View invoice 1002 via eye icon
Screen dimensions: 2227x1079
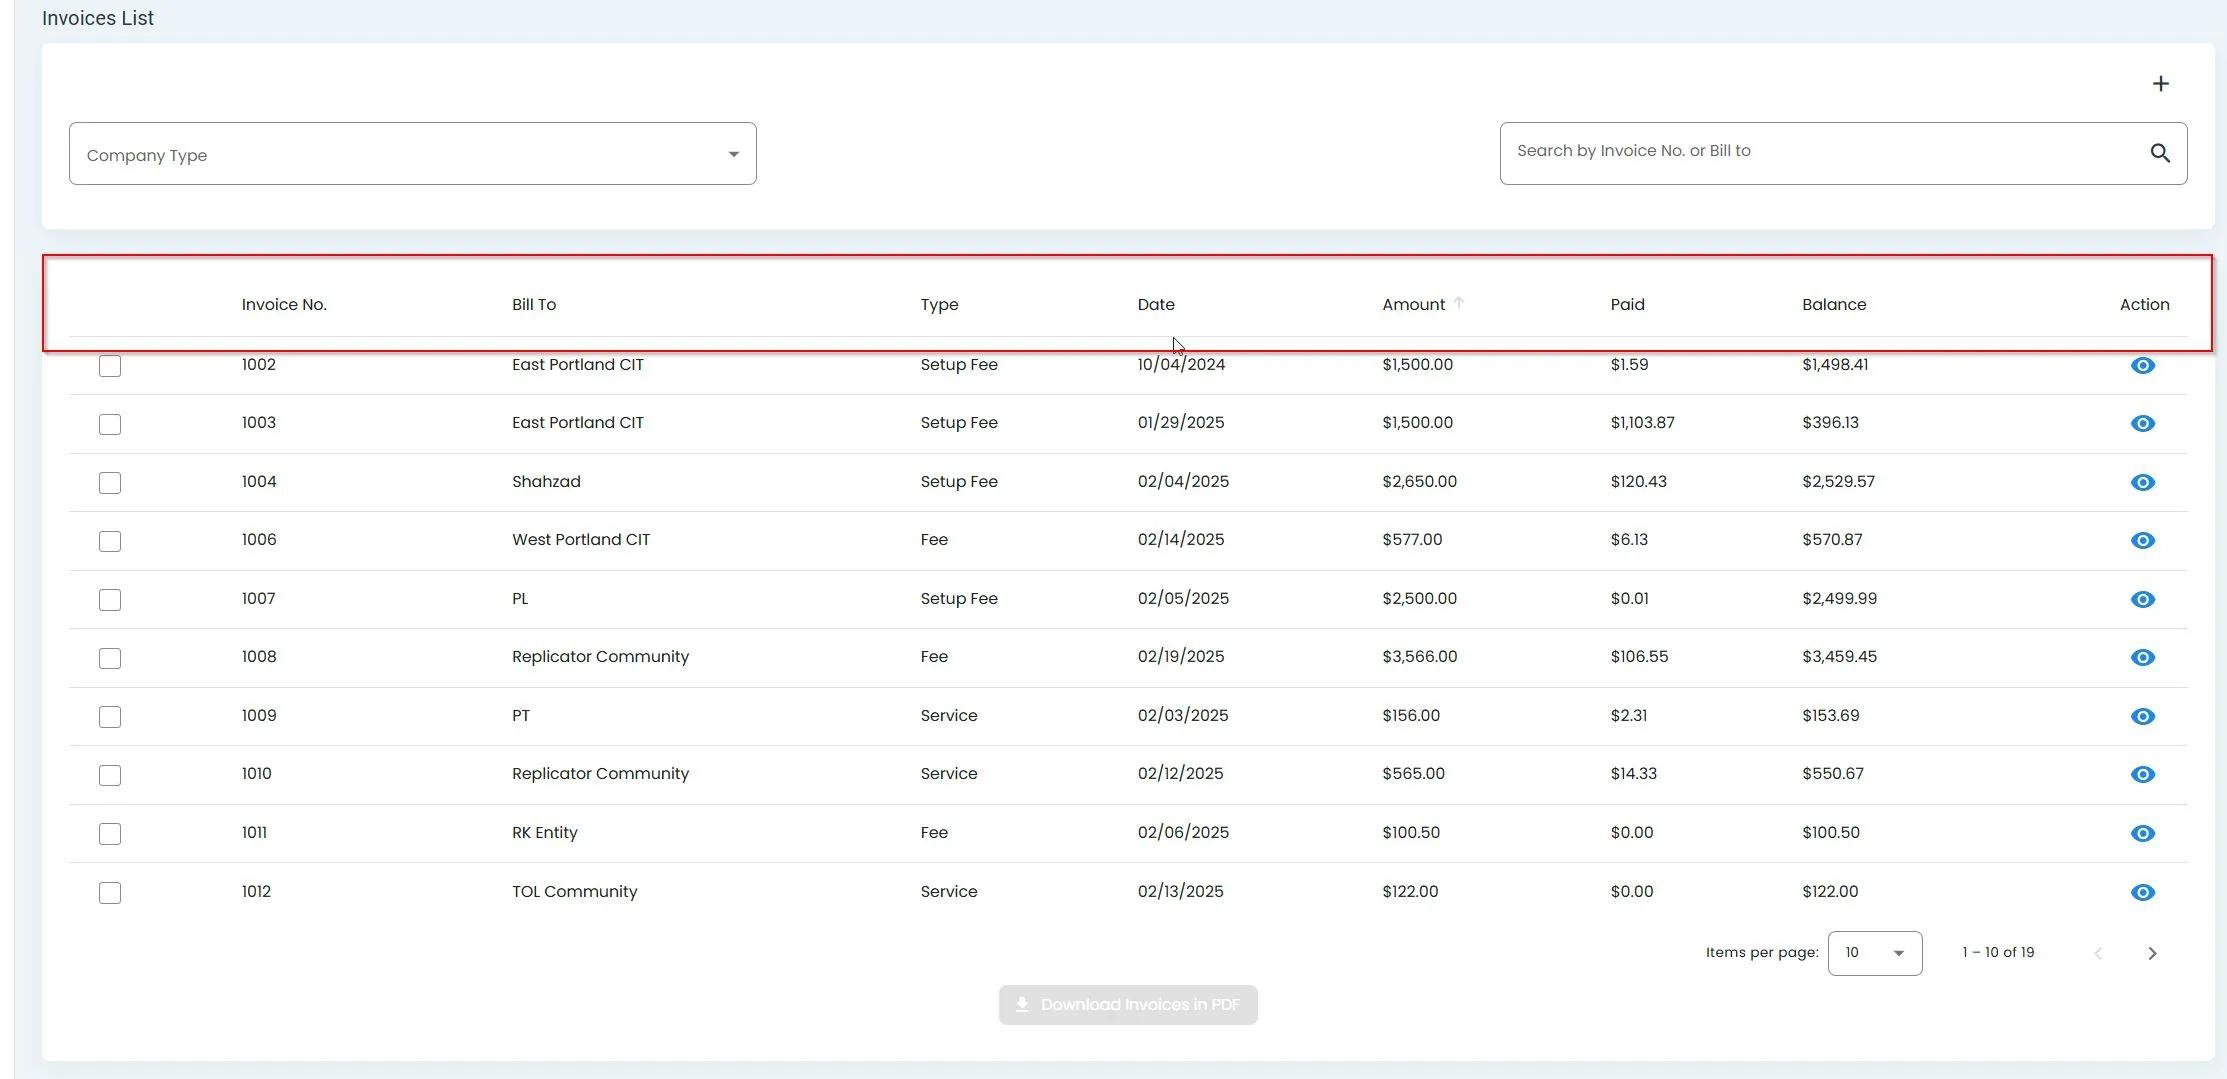click(2142, 366)
